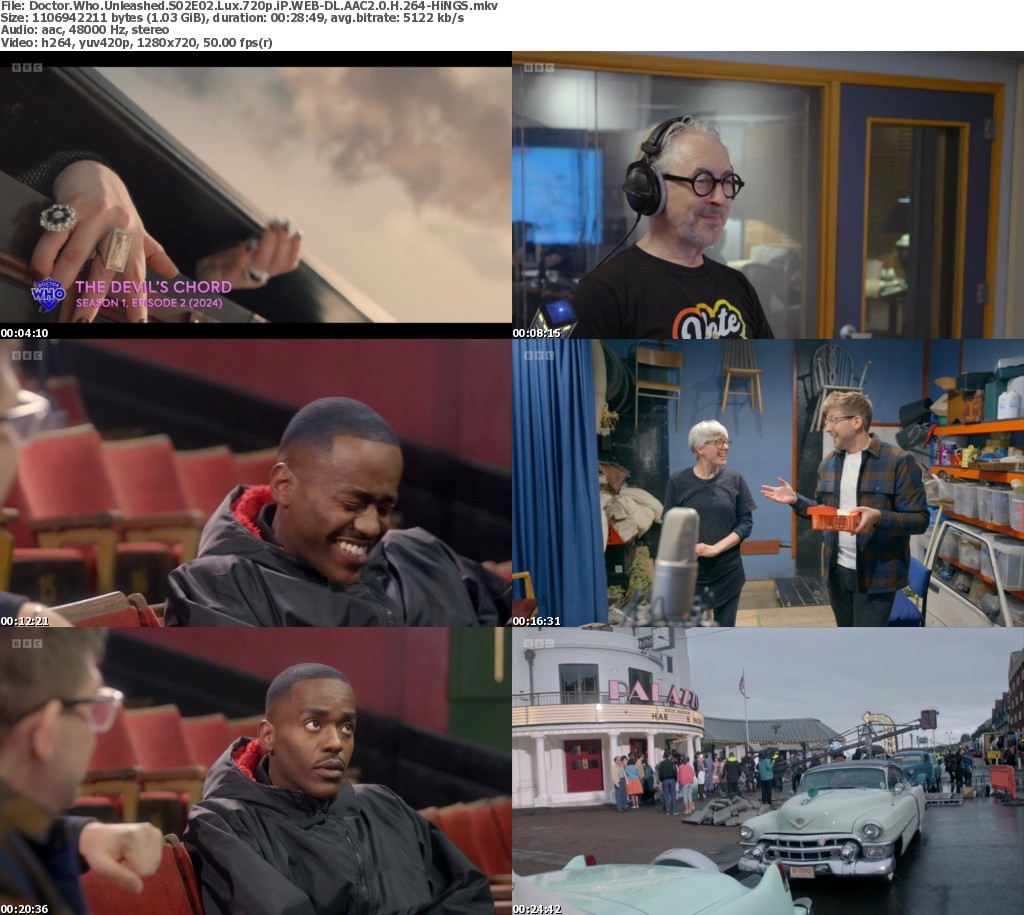Click BBC watermark in the blue curtain studio frame
1024x915 pixels.
(539, 355)
